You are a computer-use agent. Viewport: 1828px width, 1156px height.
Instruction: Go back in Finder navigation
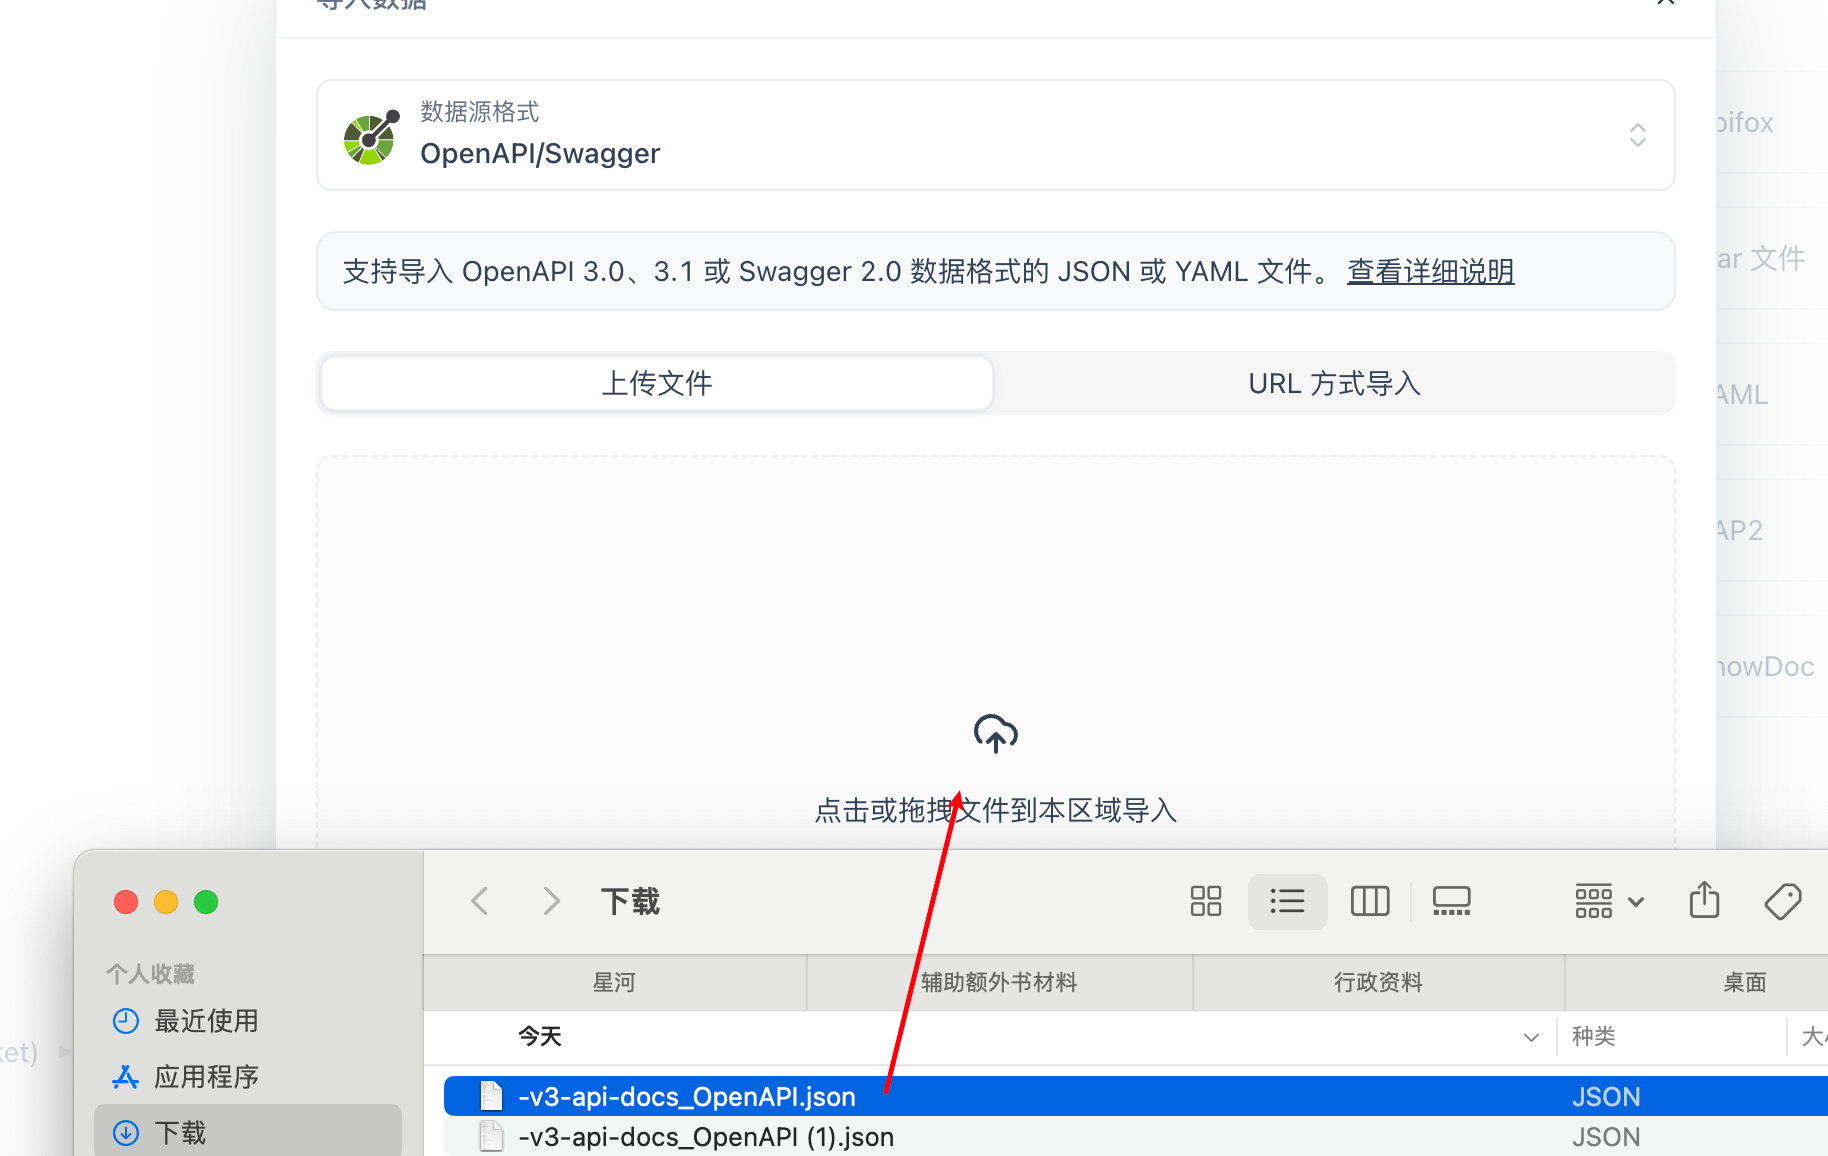tap(480, 901)
